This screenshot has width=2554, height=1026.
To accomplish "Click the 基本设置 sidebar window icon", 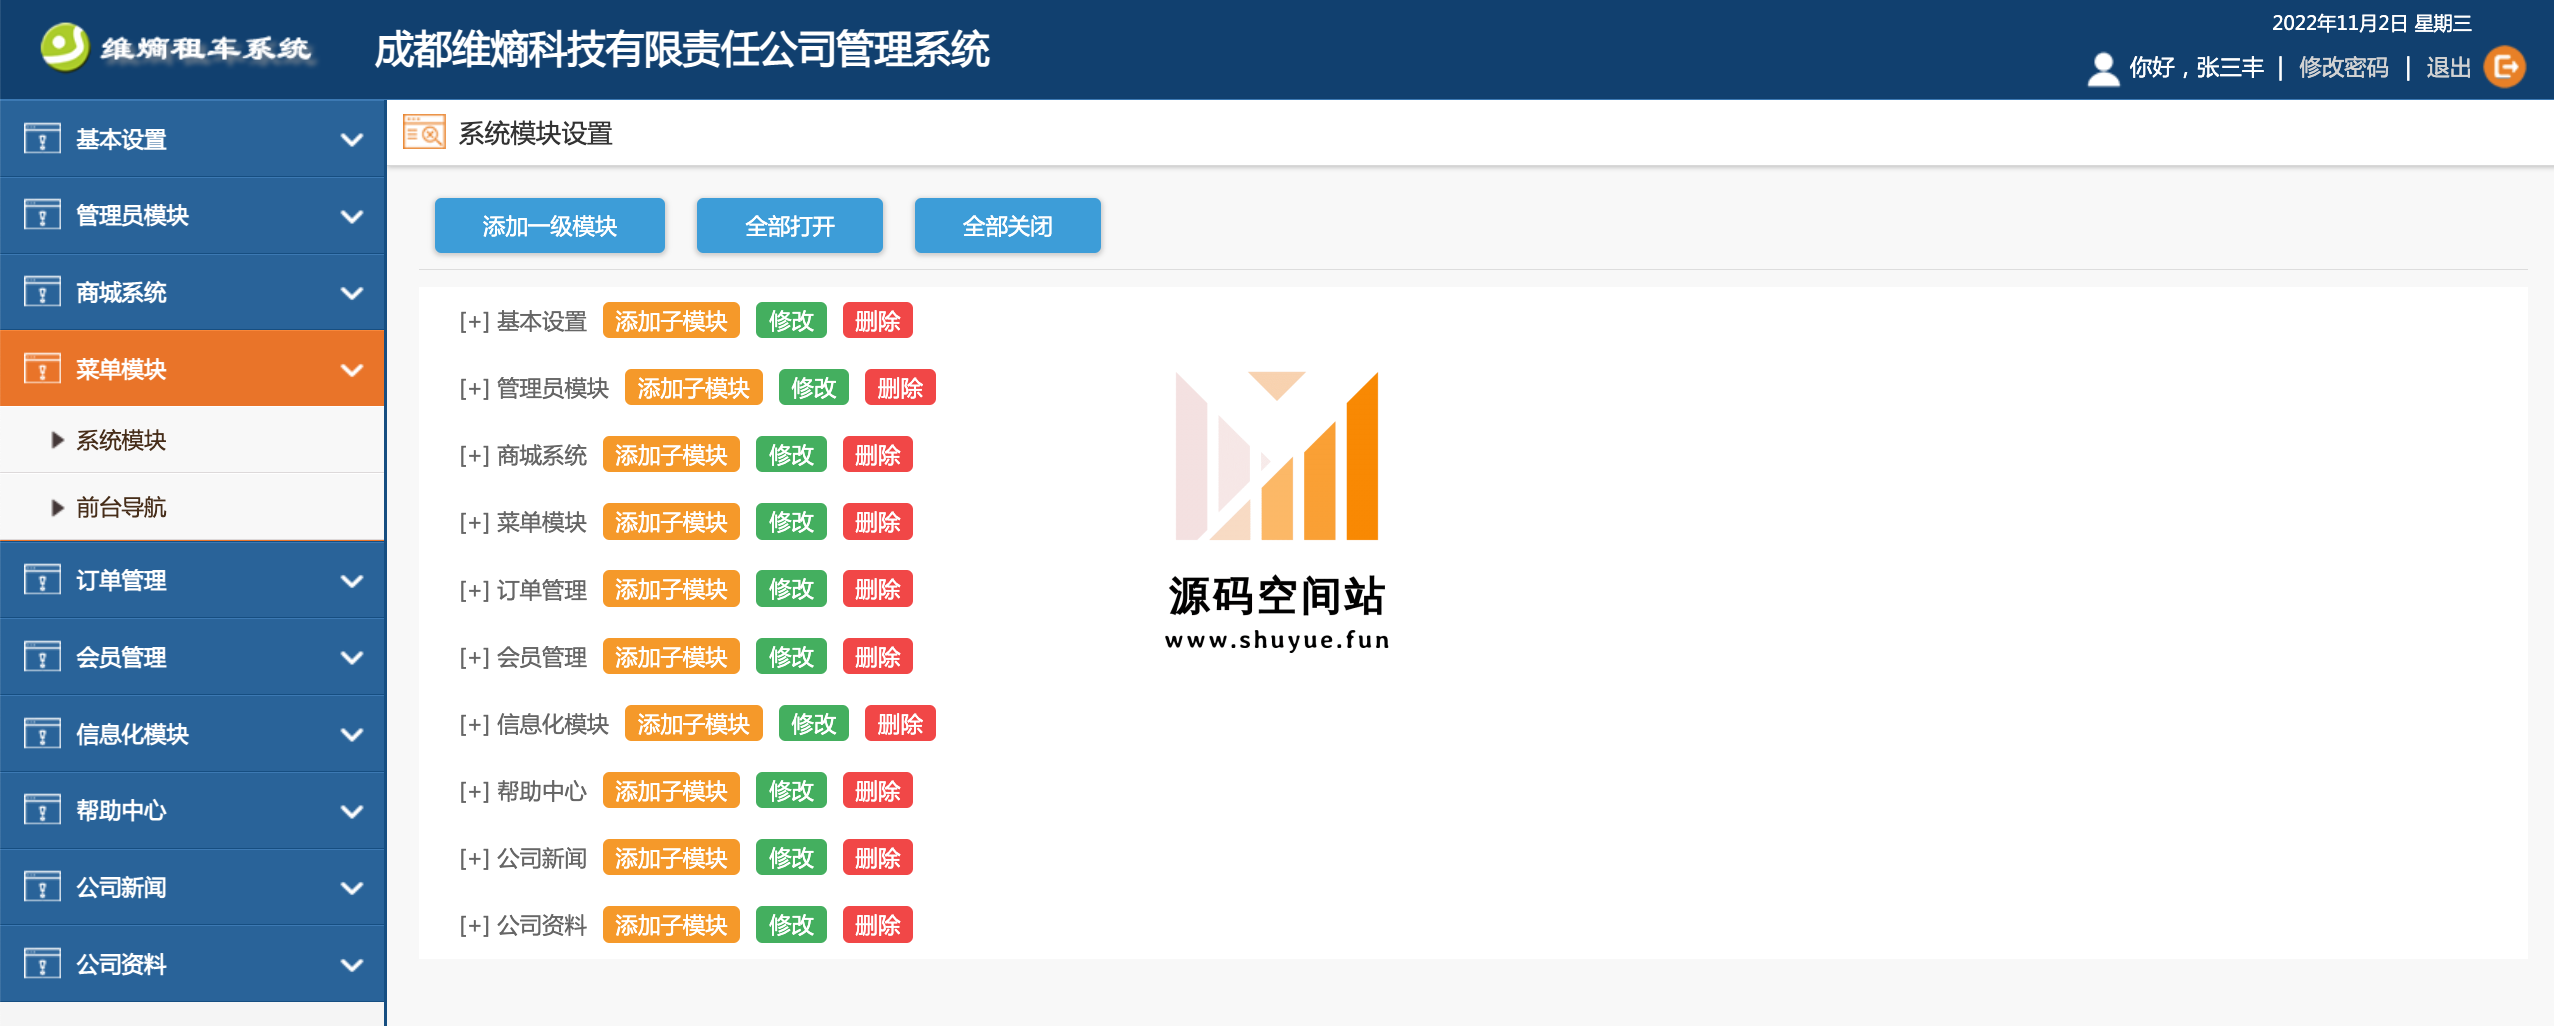I will tap(42, 138).
